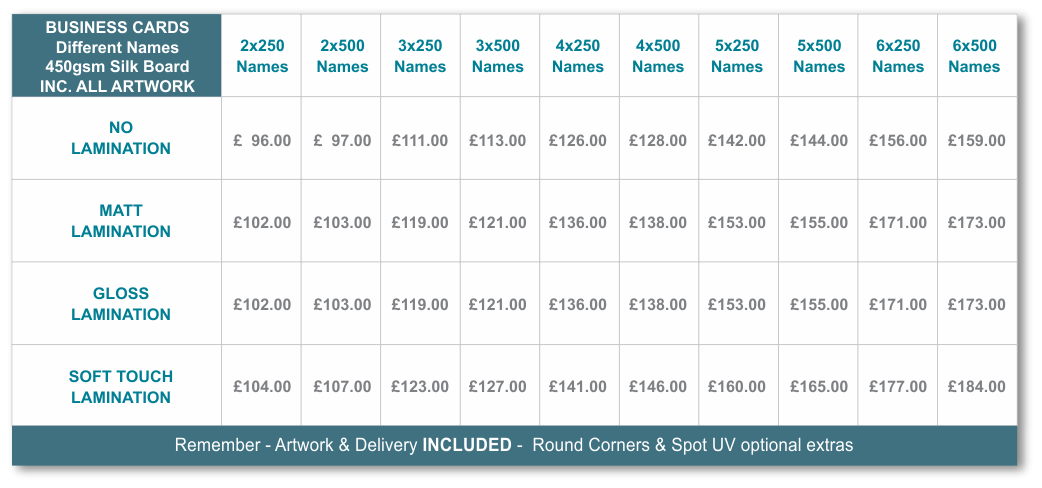The height and width of the screenshot is (488, 1042).
Task: Click the 5x500 Names column header
Action: pyautogui.click(x=819, y=56)
